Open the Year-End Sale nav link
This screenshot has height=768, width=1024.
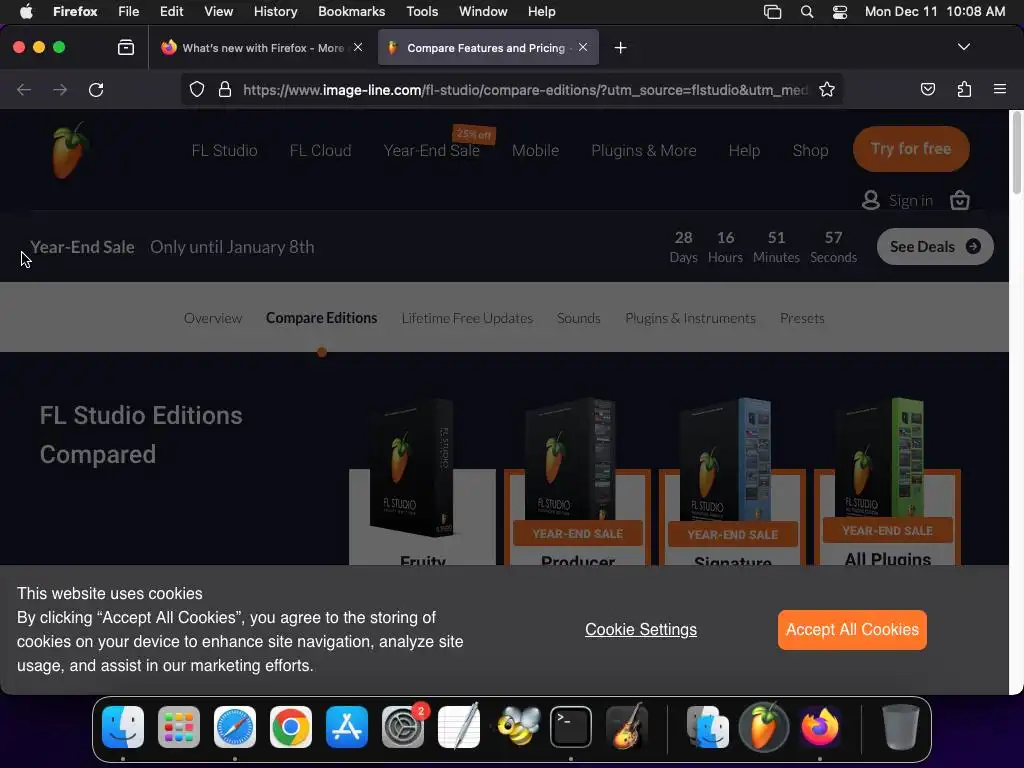[x=432, y=150]
